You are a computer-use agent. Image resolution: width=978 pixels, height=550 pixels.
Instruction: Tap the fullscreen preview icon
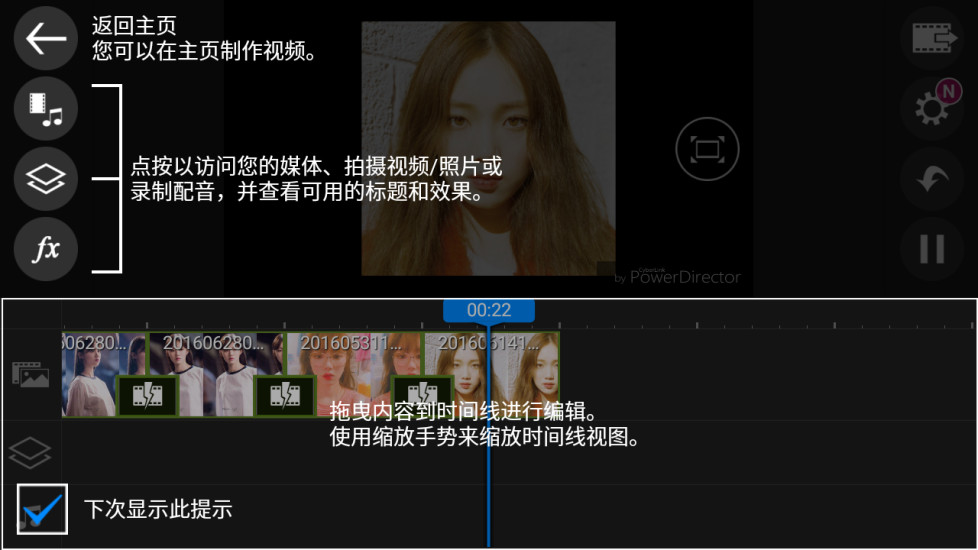(707, 149)
